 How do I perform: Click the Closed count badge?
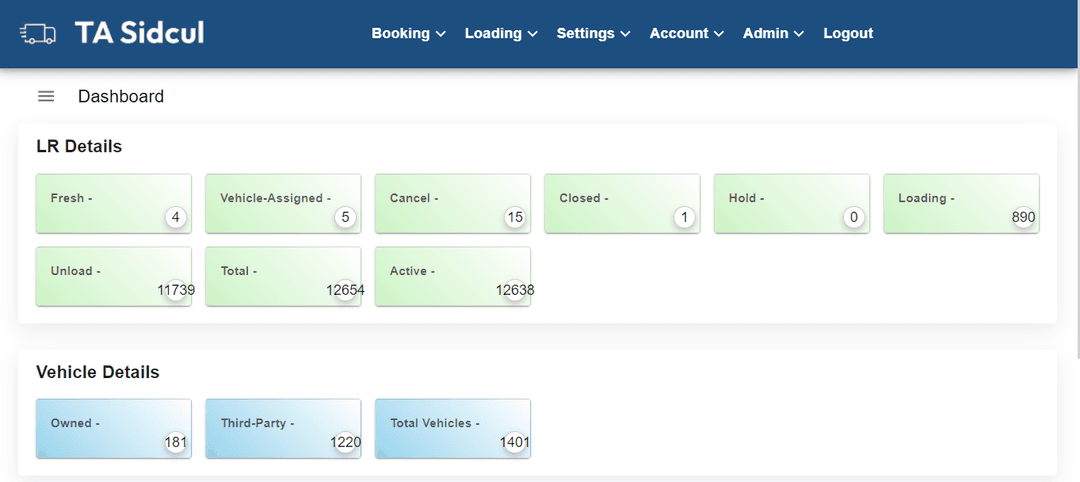pos(685,217)
